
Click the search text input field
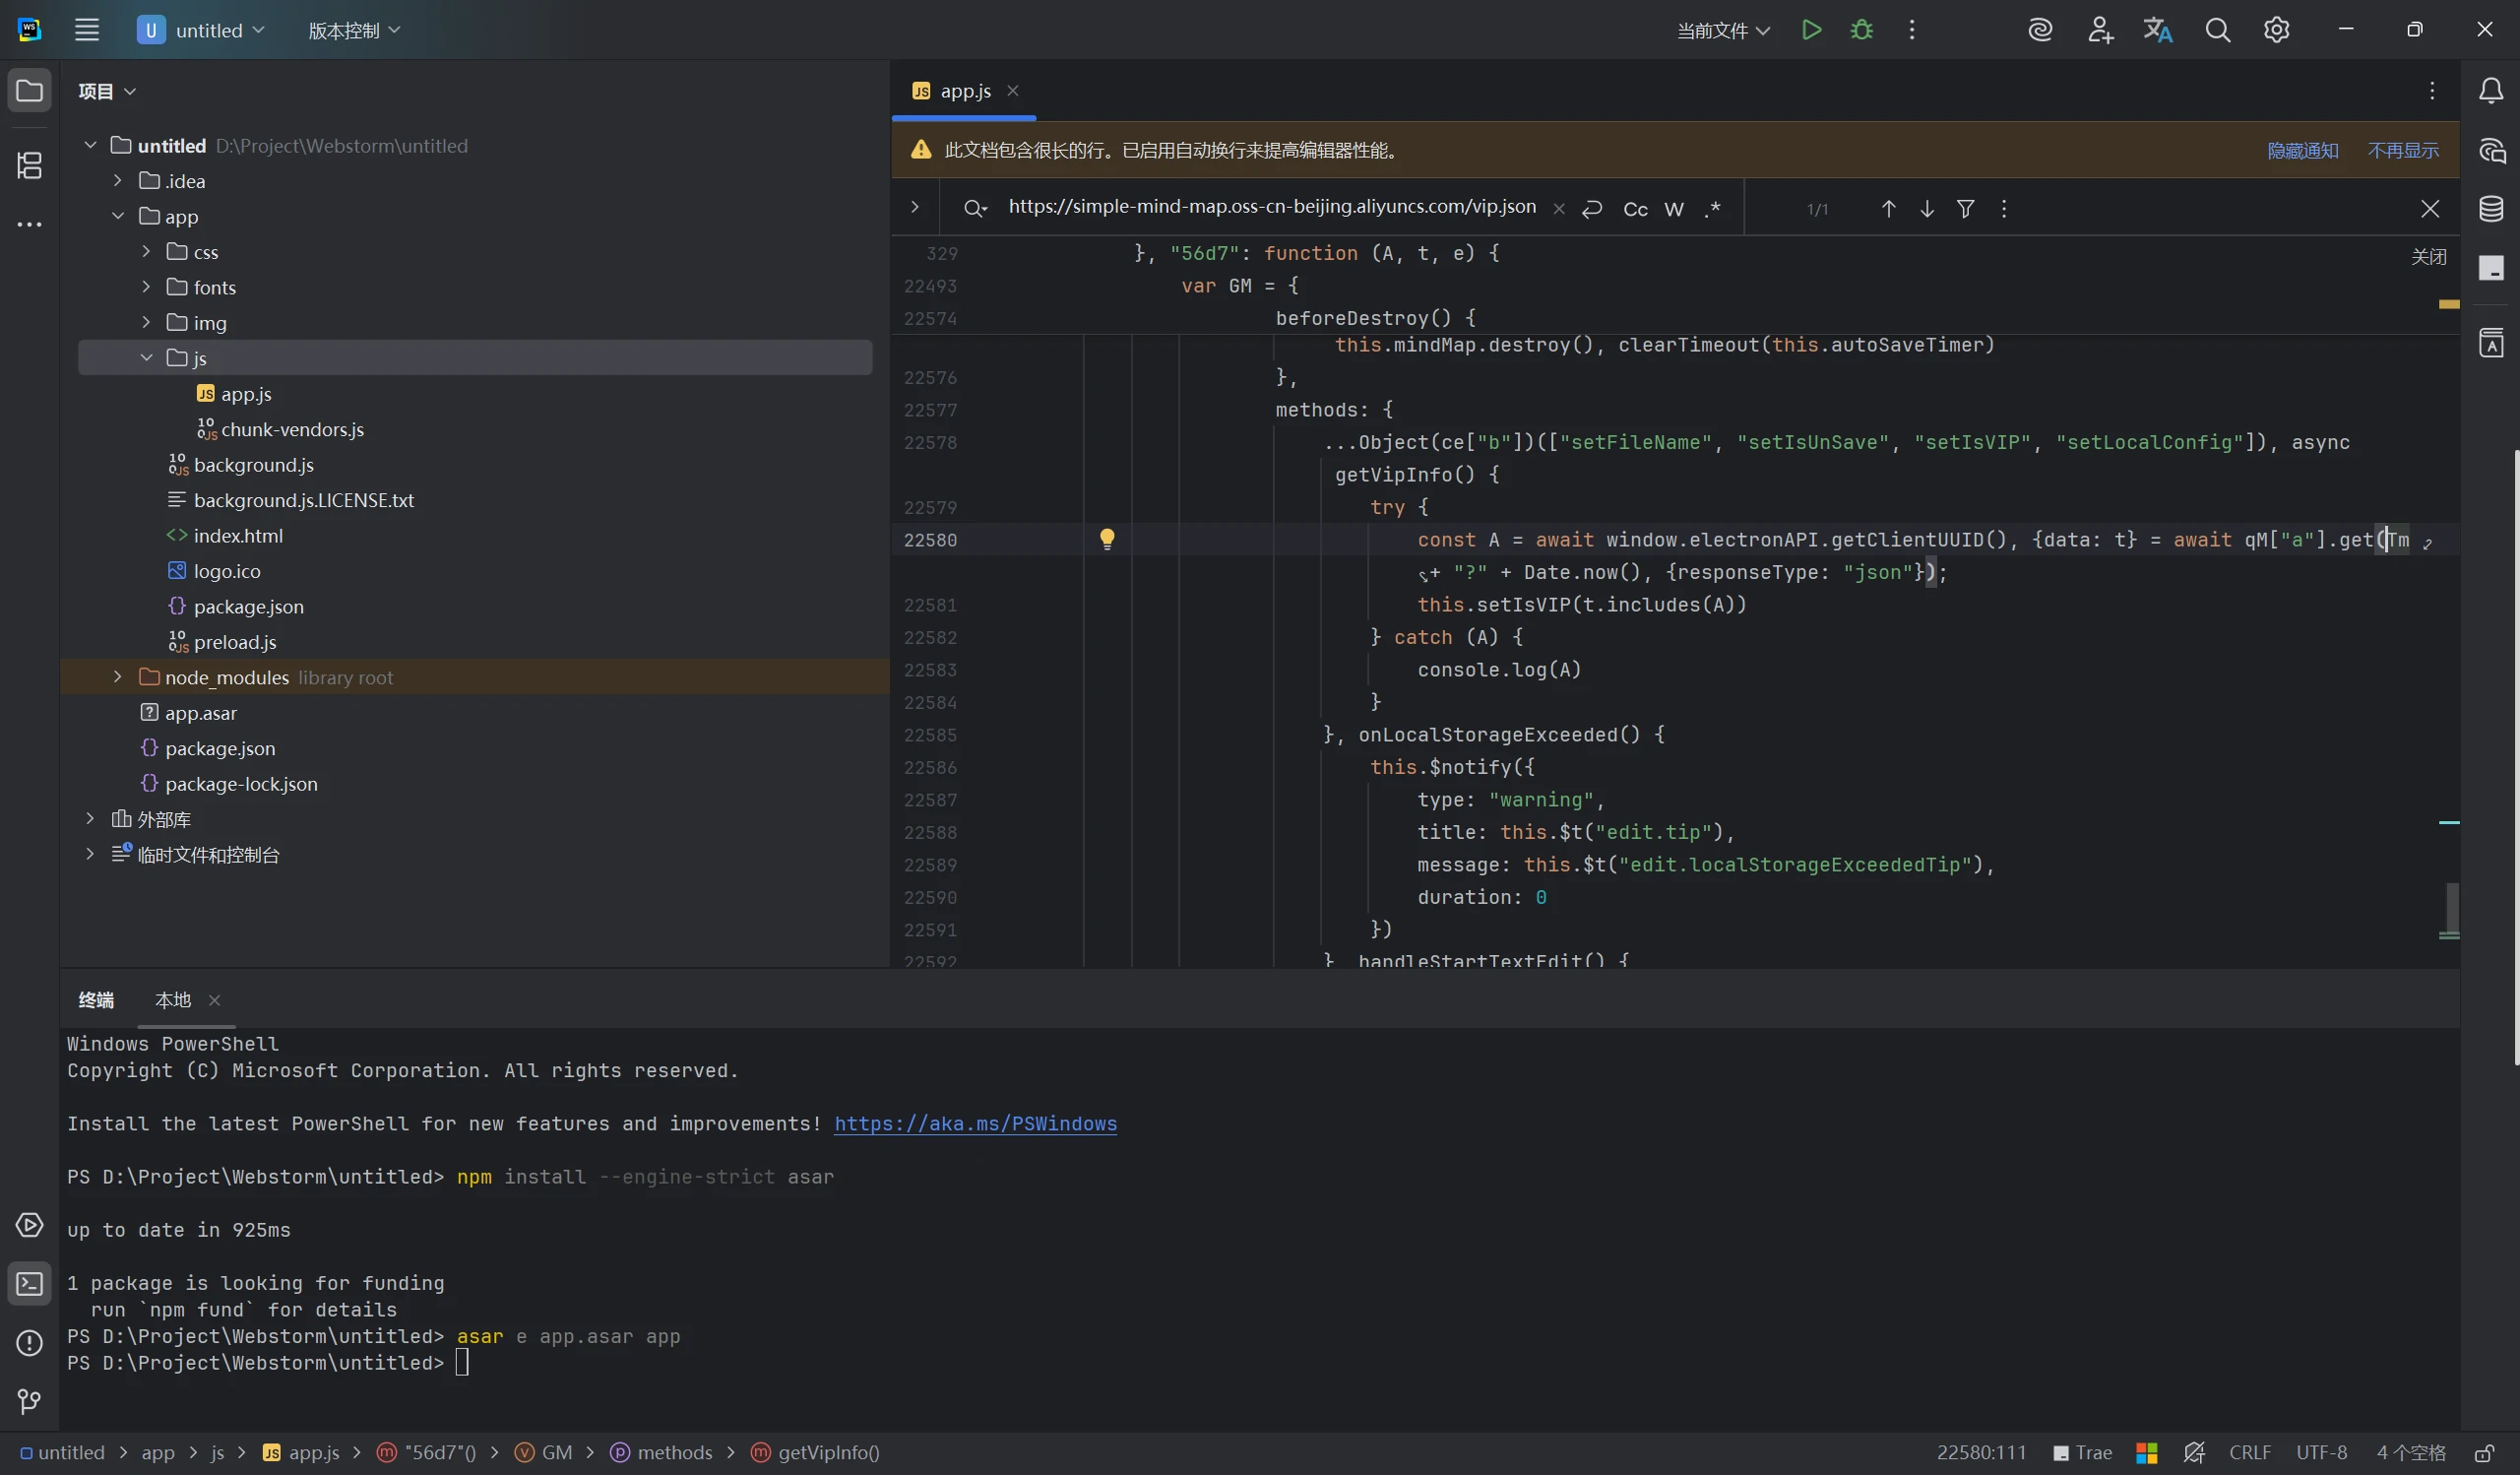coord(1271,207)
